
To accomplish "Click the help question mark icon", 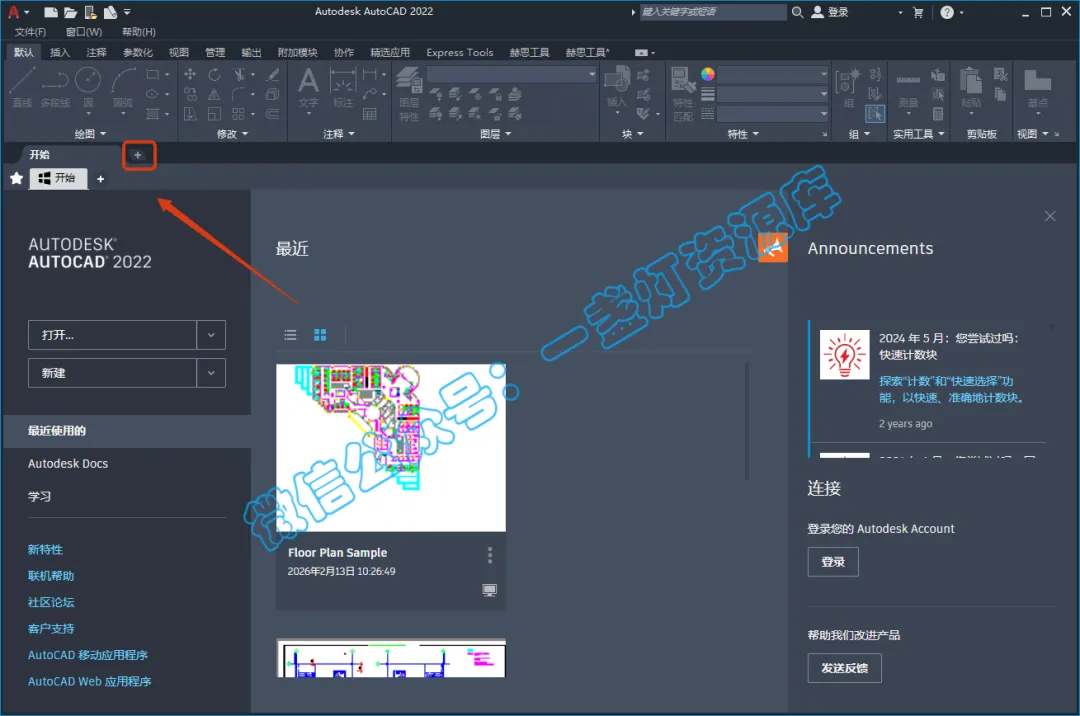I will pyautogui.click(x=947, y=12).
